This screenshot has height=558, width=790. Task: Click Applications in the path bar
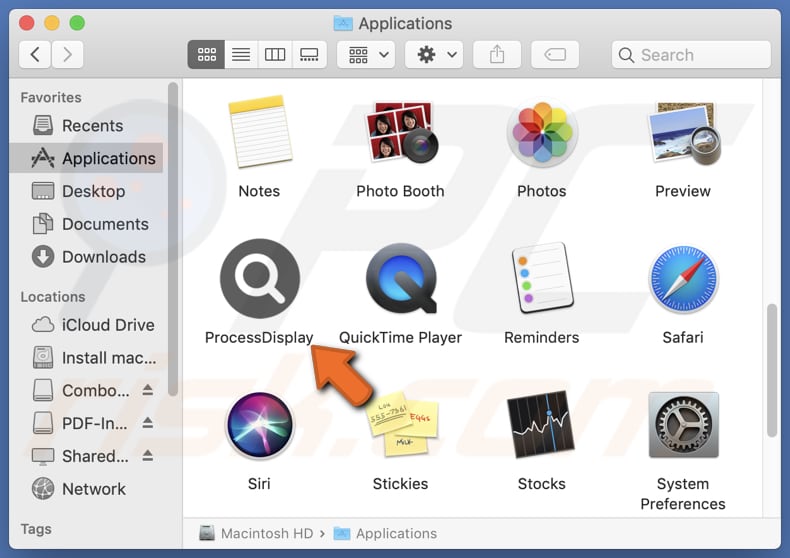[x=386, y=533]
